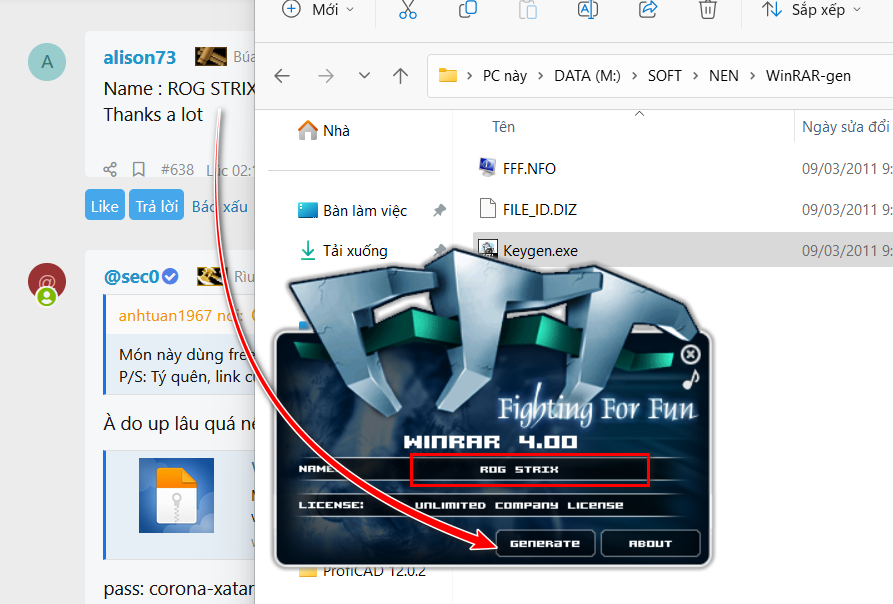The width and height of the screenshot is (893, 604).
Task: Click the Paste clipboard icon in toolbar
Action: (x=527, y=10)
